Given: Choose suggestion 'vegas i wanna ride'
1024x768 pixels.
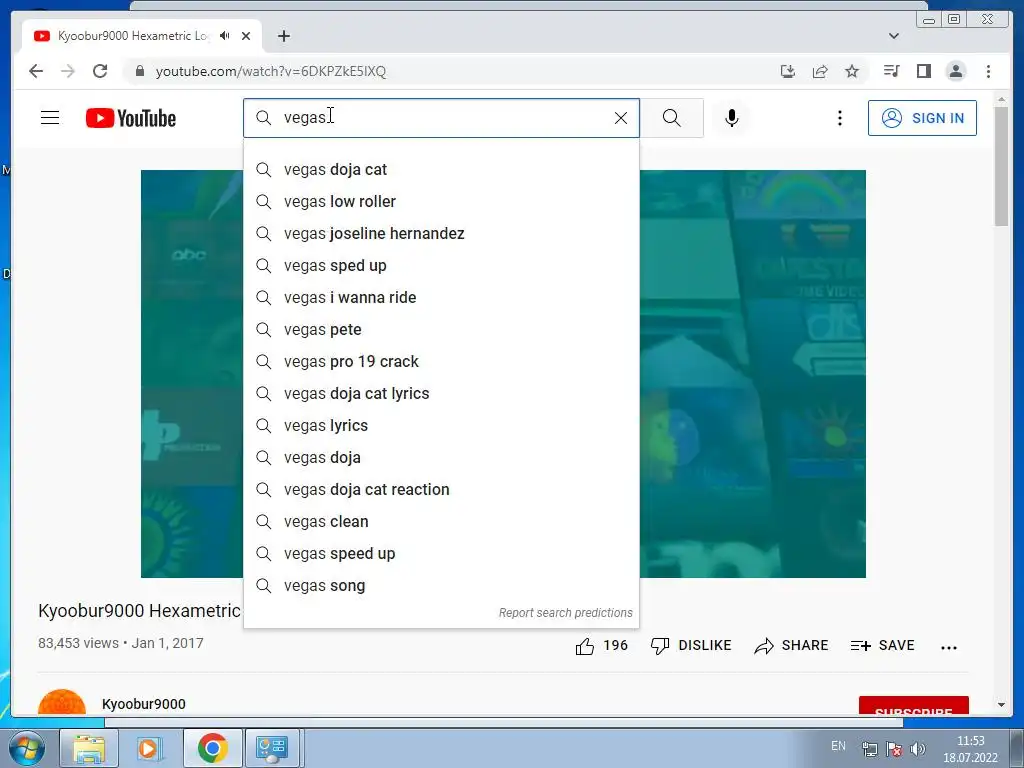Looking at the screenshot, I should [441, 297].
